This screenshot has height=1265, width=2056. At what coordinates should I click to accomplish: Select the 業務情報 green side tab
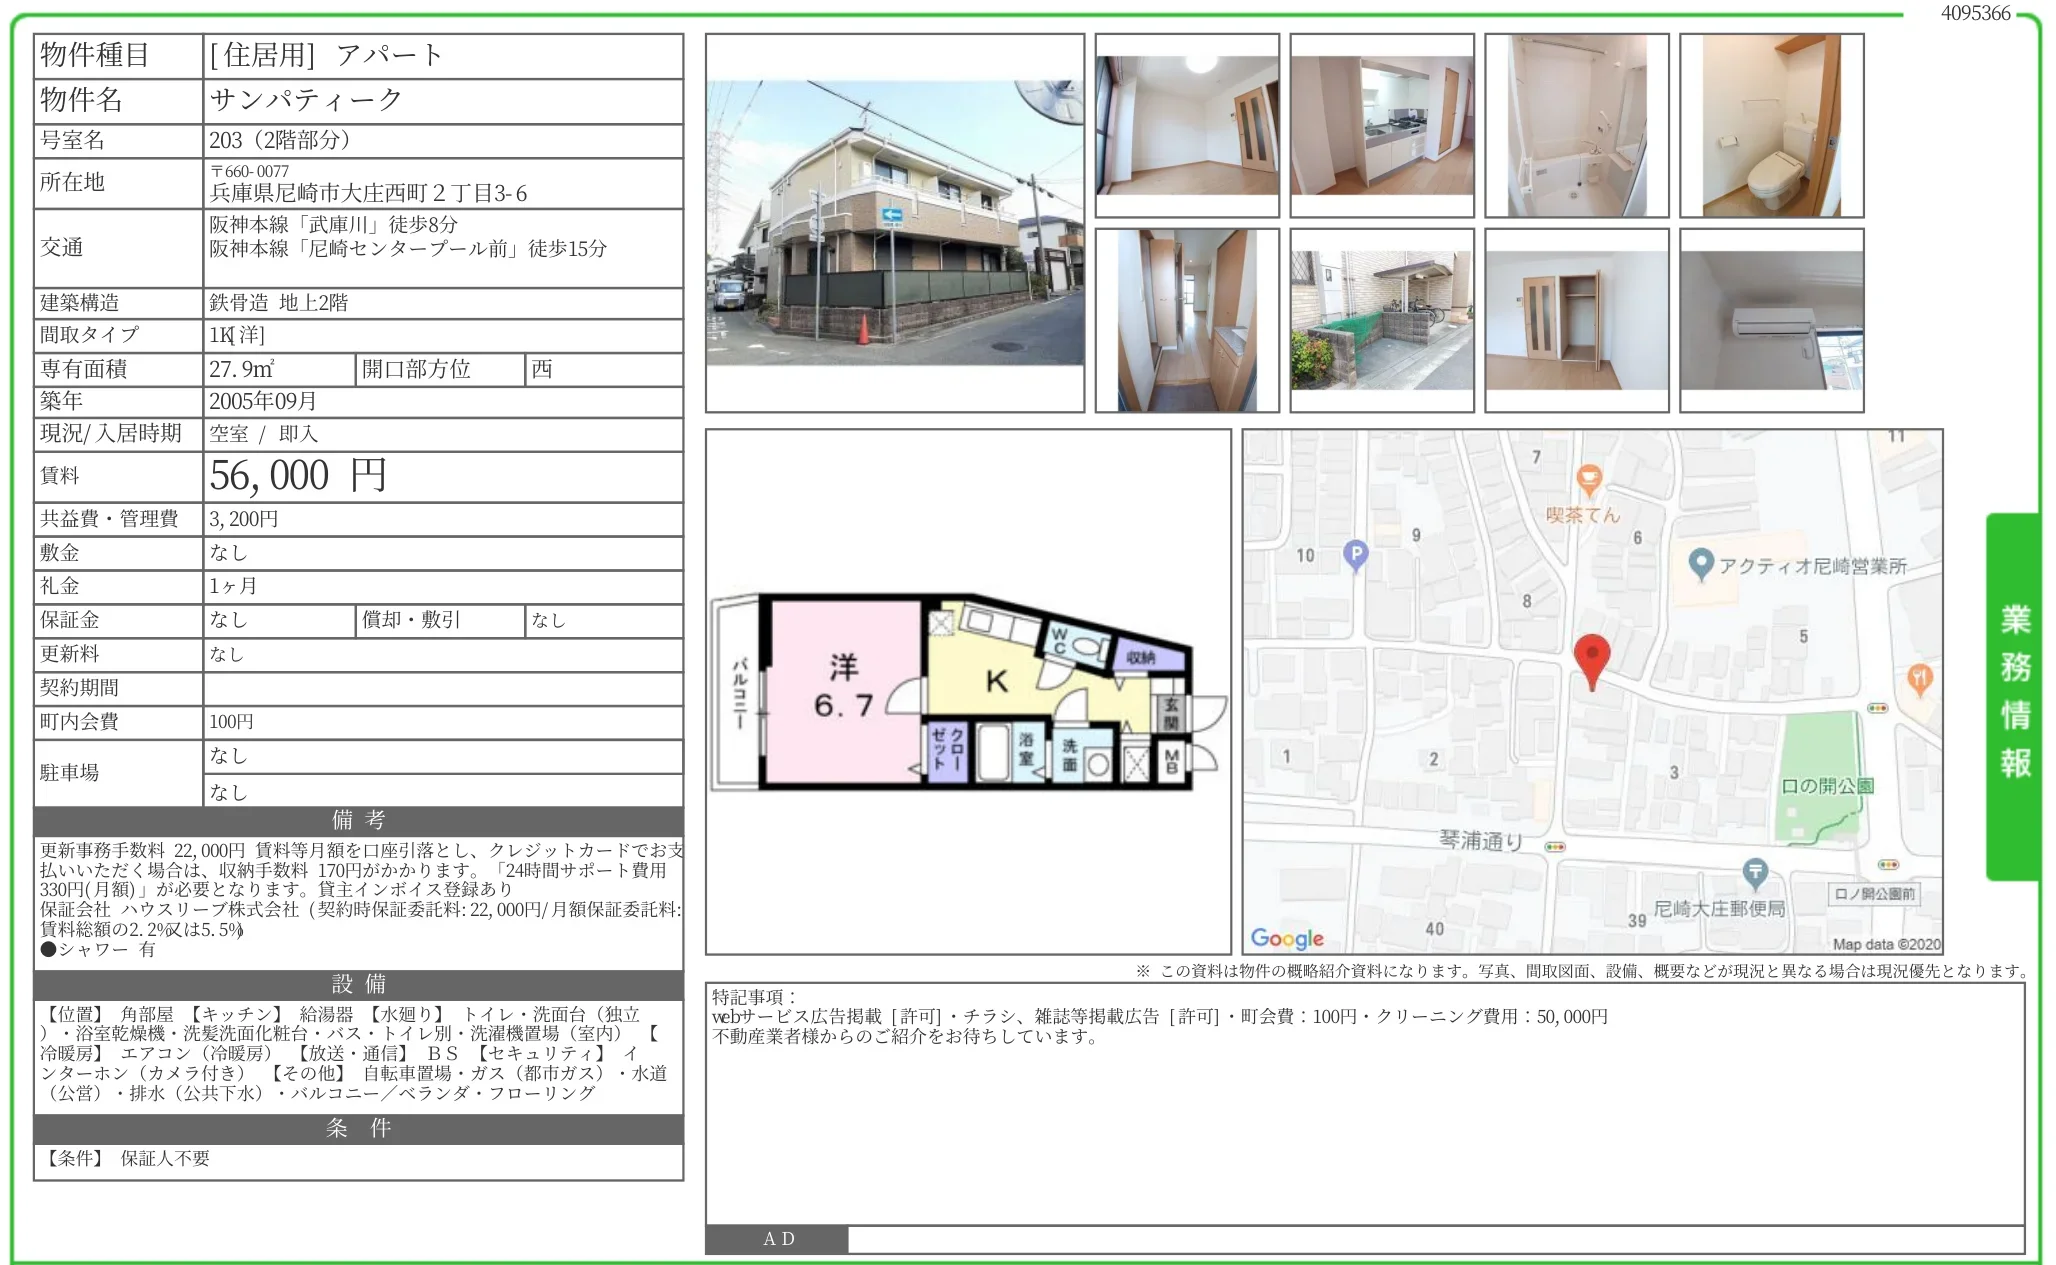pos(2013,695)
